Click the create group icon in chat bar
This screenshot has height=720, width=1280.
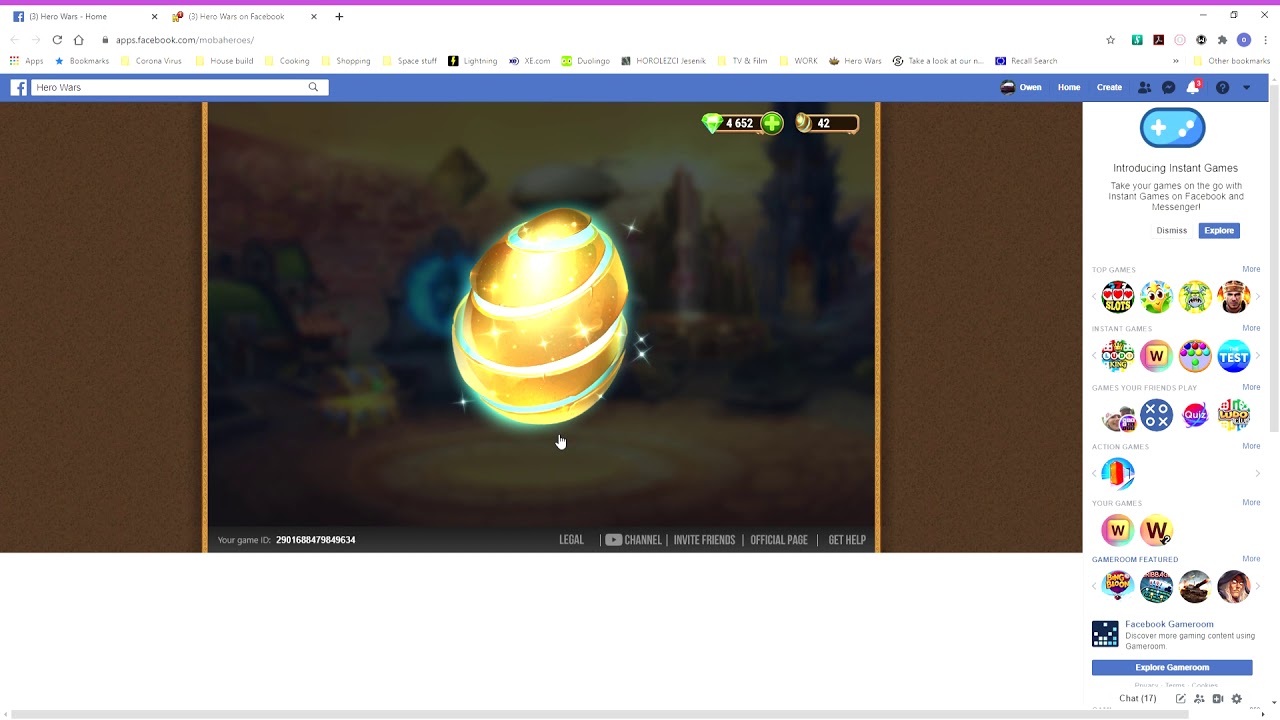click(x=1199, y=699)
